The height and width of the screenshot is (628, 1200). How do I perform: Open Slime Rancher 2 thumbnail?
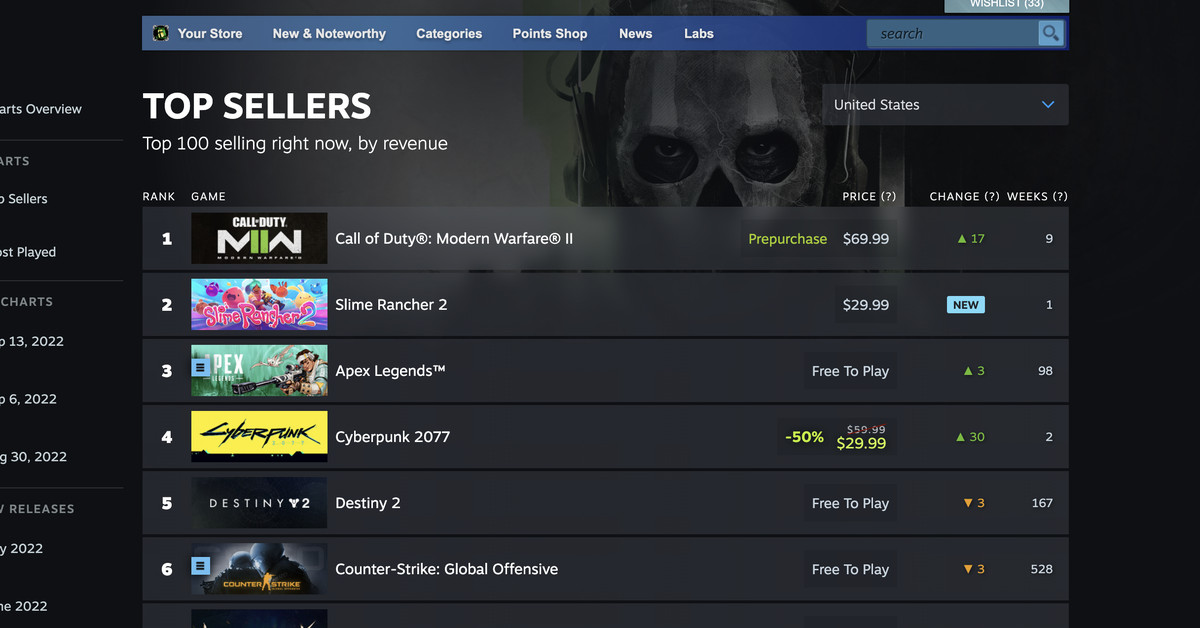[x=259, y=304]
